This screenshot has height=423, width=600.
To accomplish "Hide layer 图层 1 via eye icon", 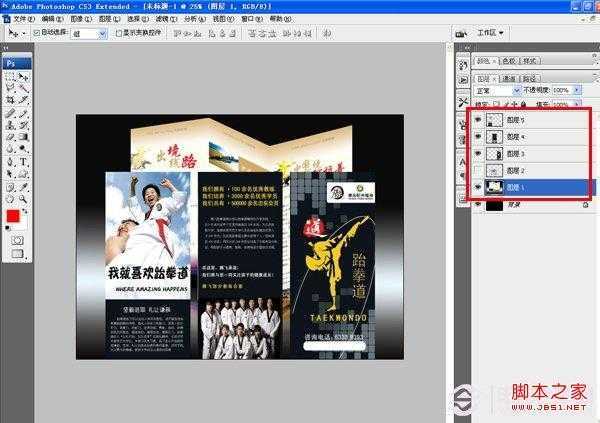I will pyautogui.click(x=478, y=187).
